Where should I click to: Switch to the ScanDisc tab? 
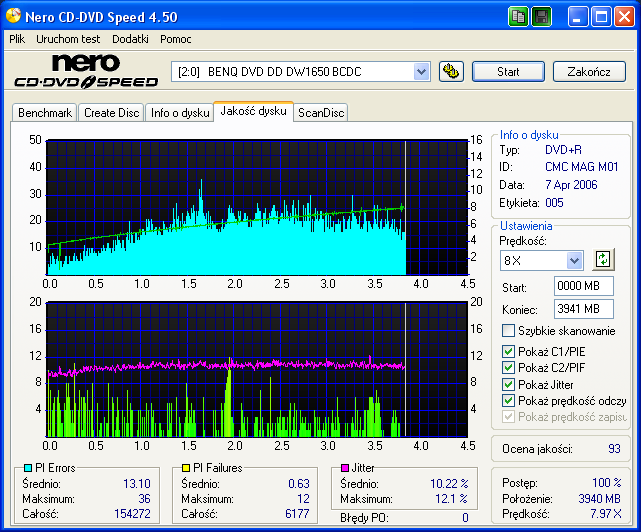pos(321,113)
